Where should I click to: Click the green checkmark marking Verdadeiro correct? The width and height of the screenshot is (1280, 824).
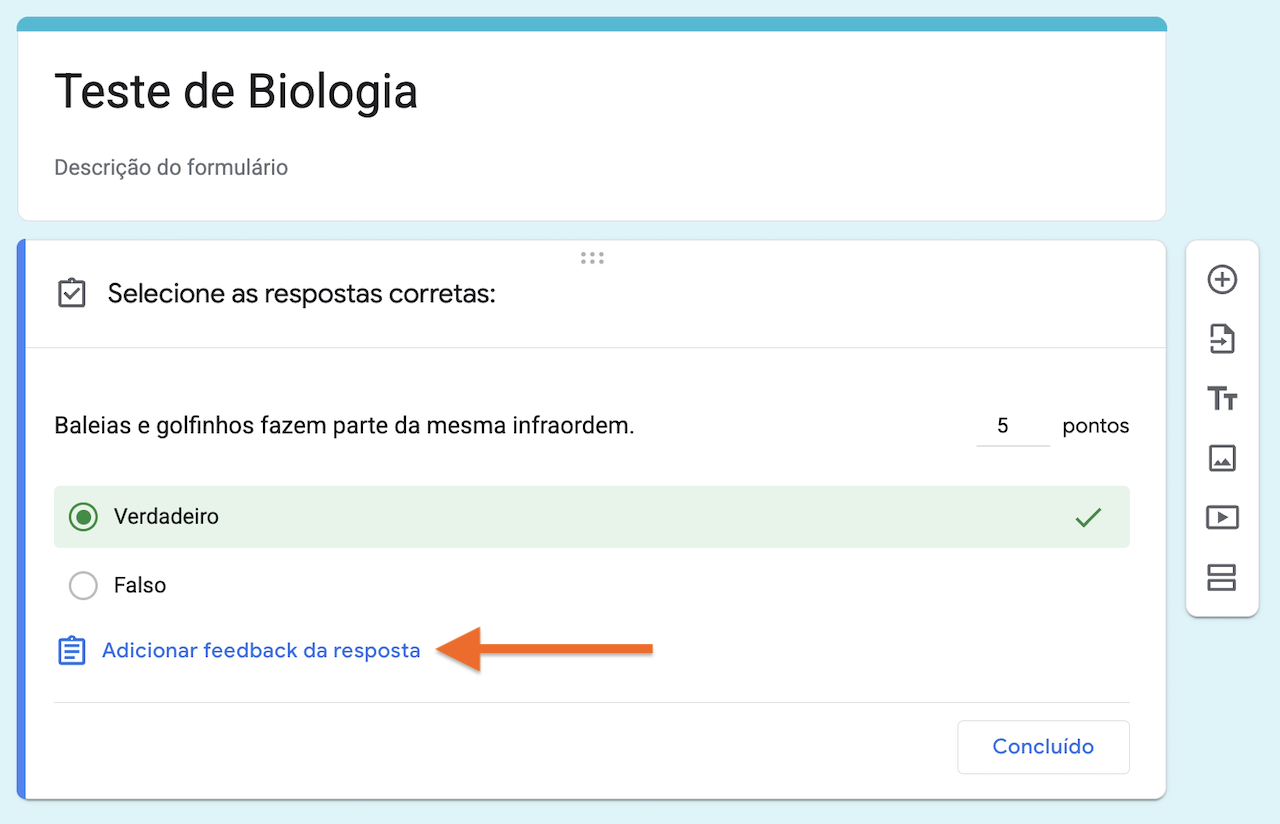click(1088, 517)
